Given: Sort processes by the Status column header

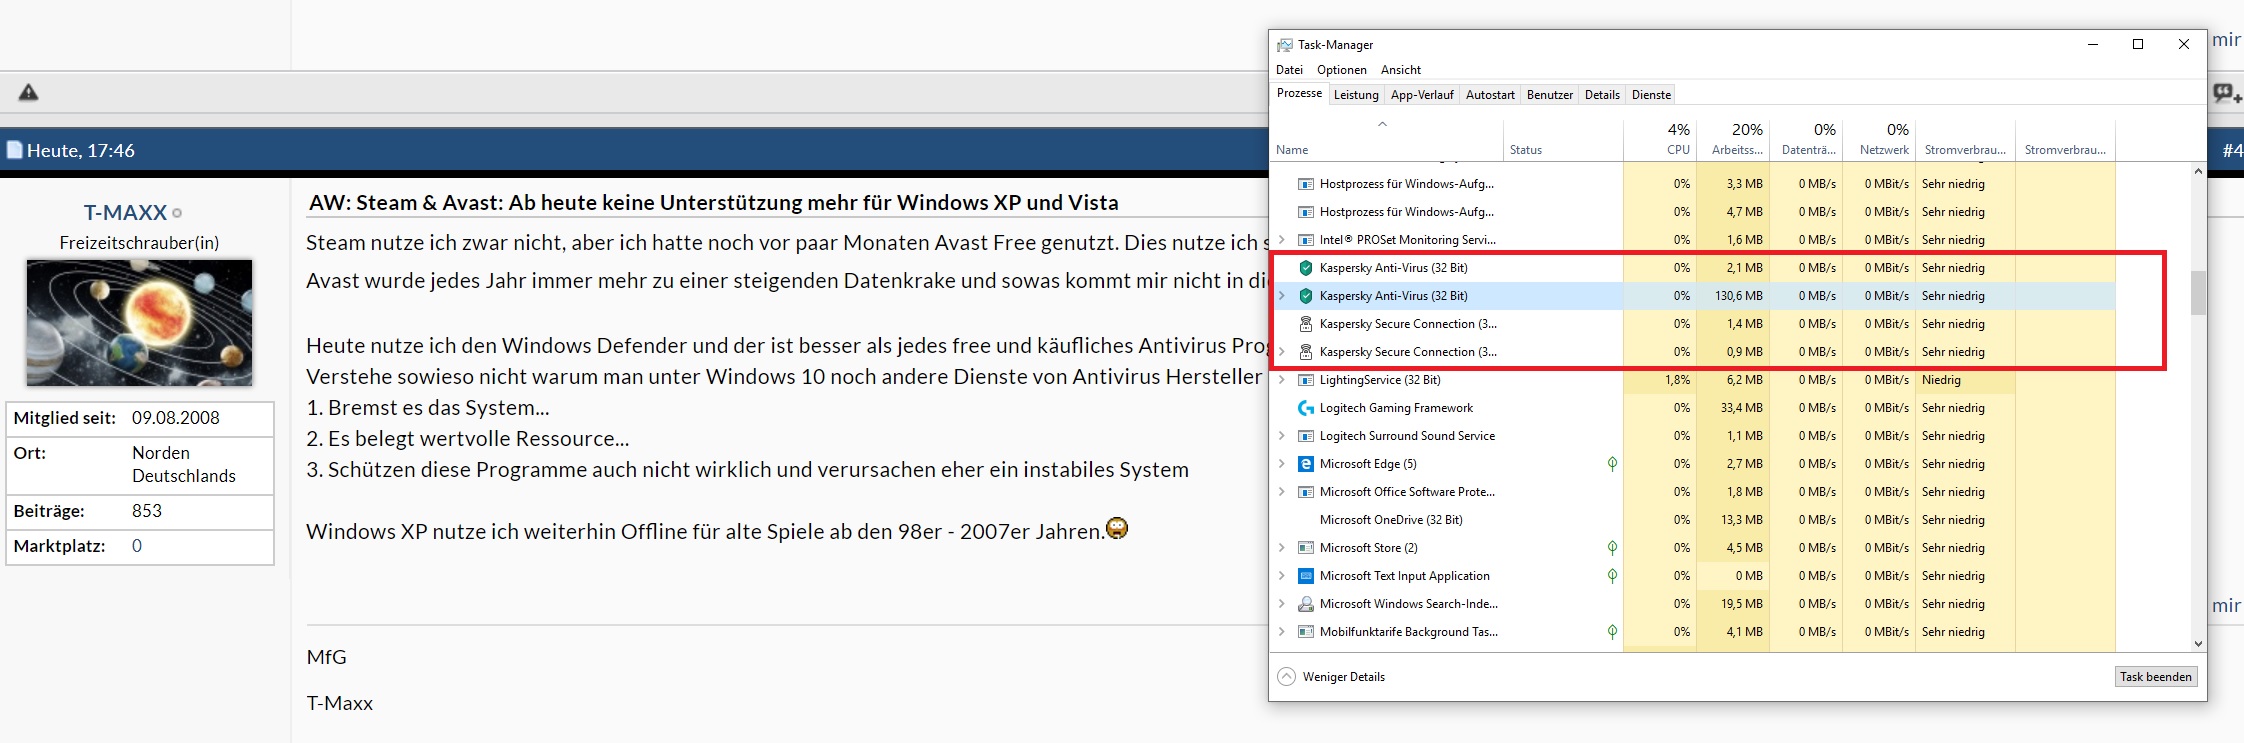Looking at the screenshot, I should click(x=1563, y=140).
